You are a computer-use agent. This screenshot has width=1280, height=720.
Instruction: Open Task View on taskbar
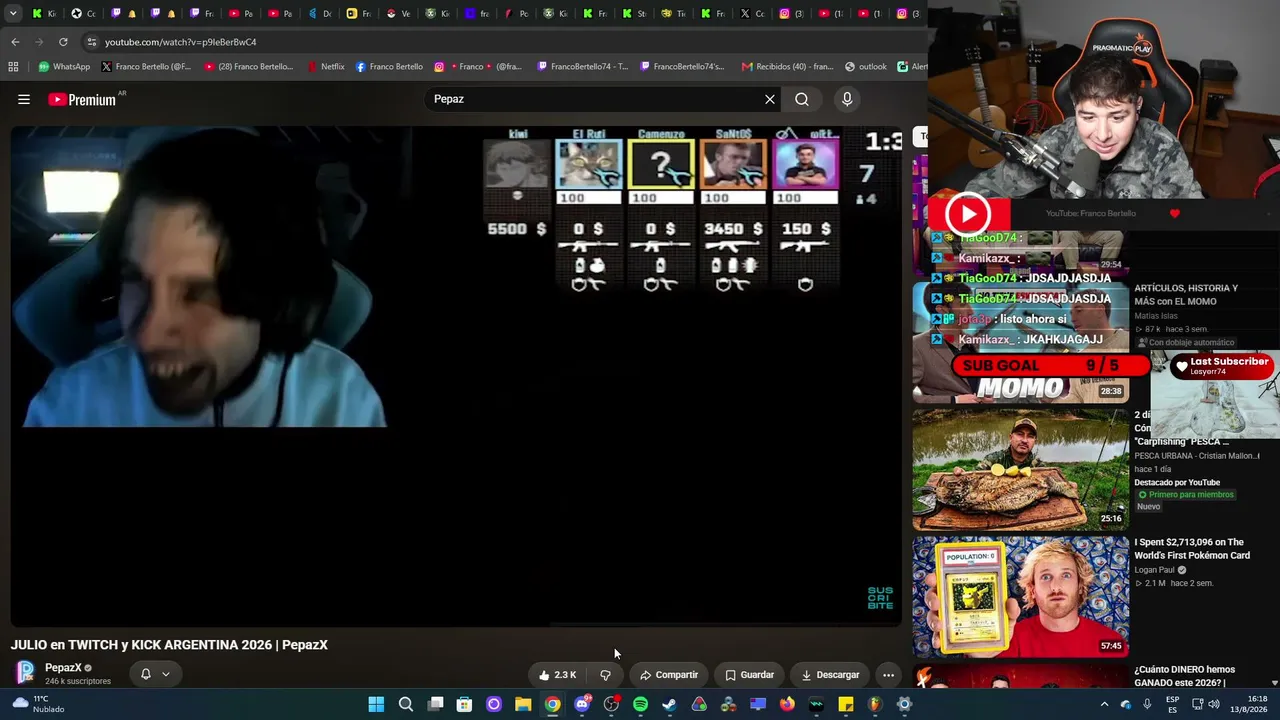point(435,704)
